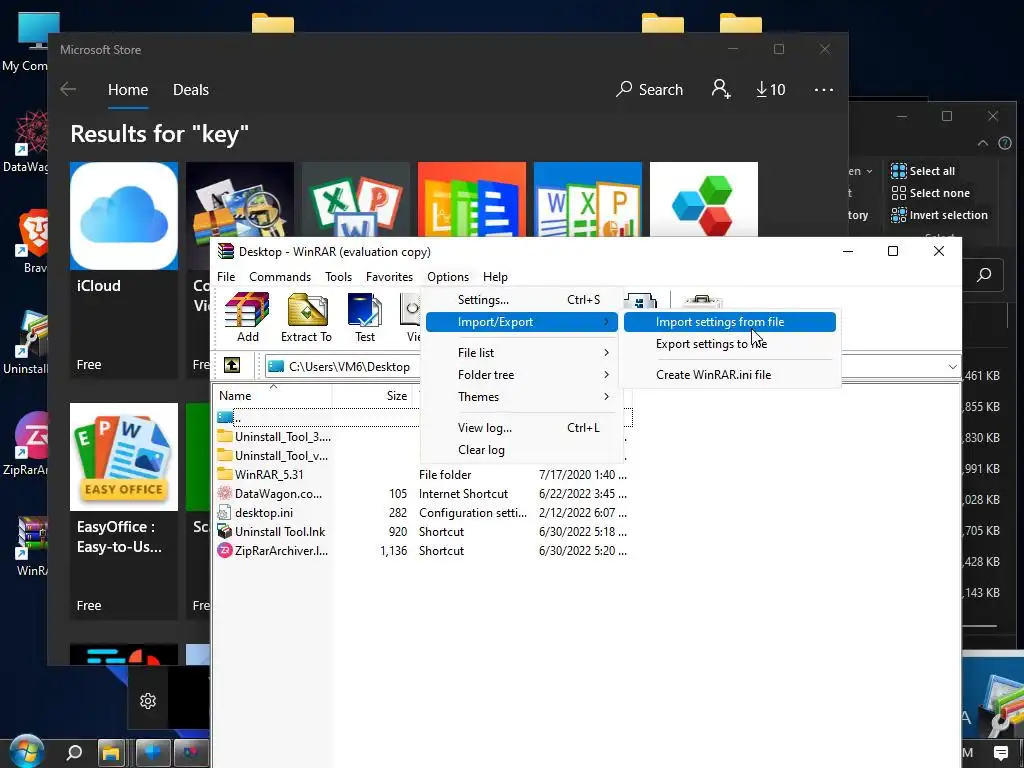Go up one folder level in WinRAR
The image size is (1024, 768).
(232, 366)
